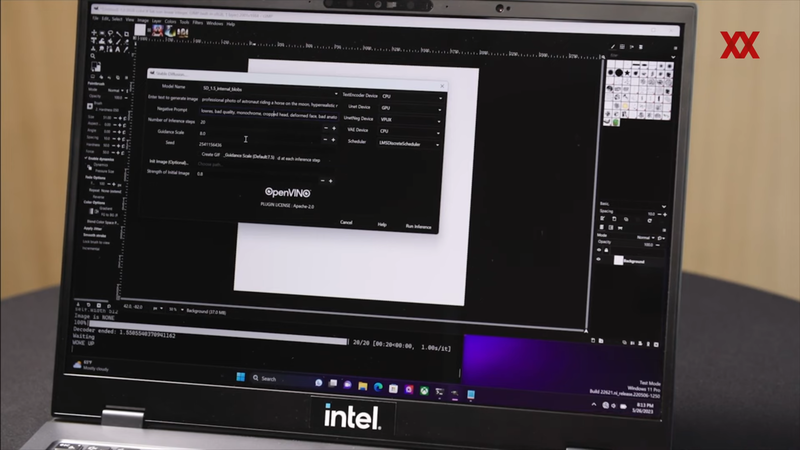Toggle Enable dynamics checkbox in tool options

(x=99, y=159)
